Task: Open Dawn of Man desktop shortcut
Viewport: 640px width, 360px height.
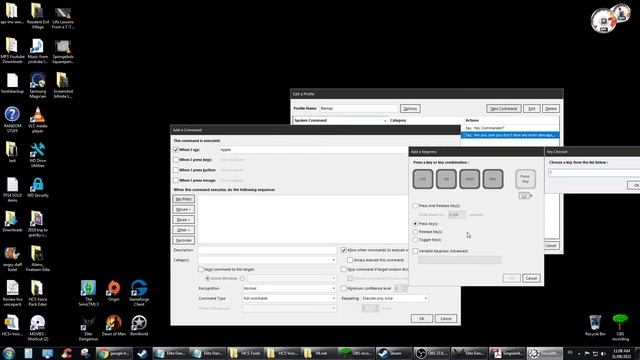Action: (113, 325)
